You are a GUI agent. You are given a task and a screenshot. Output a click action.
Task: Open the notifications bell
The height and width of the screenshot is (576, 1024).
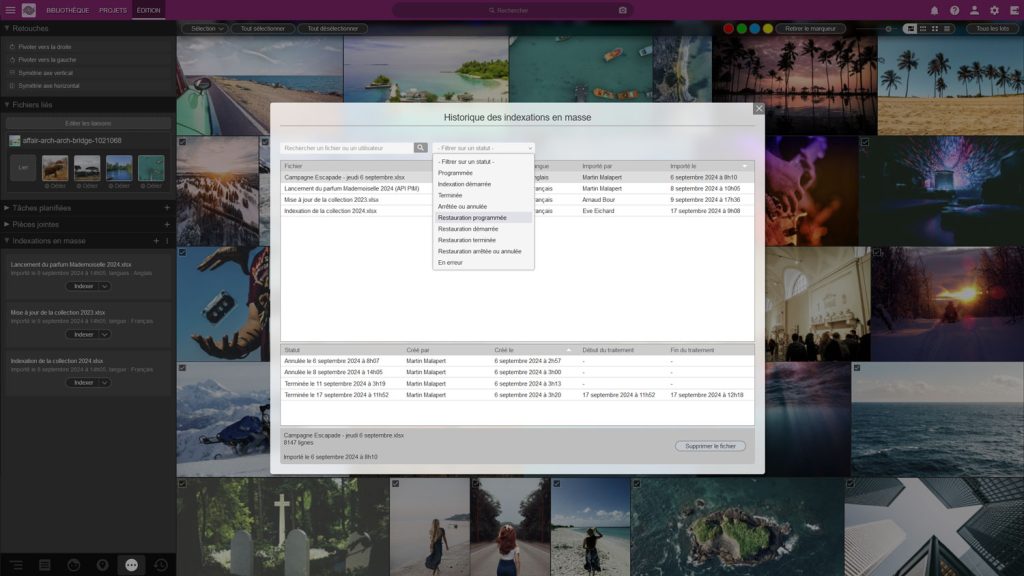(x=935, y=10)
